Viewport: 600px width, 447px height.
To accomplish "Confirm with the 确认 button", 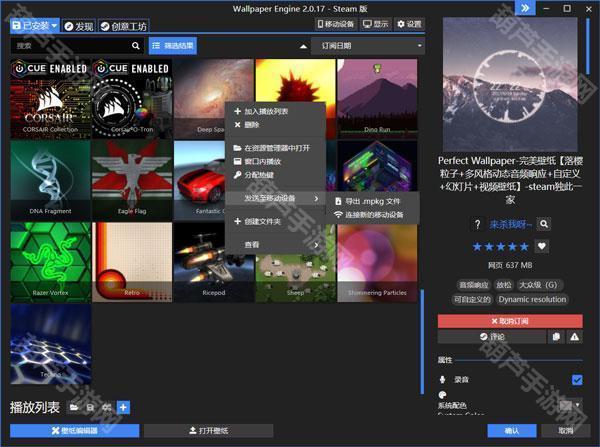I will pos(512,431).
